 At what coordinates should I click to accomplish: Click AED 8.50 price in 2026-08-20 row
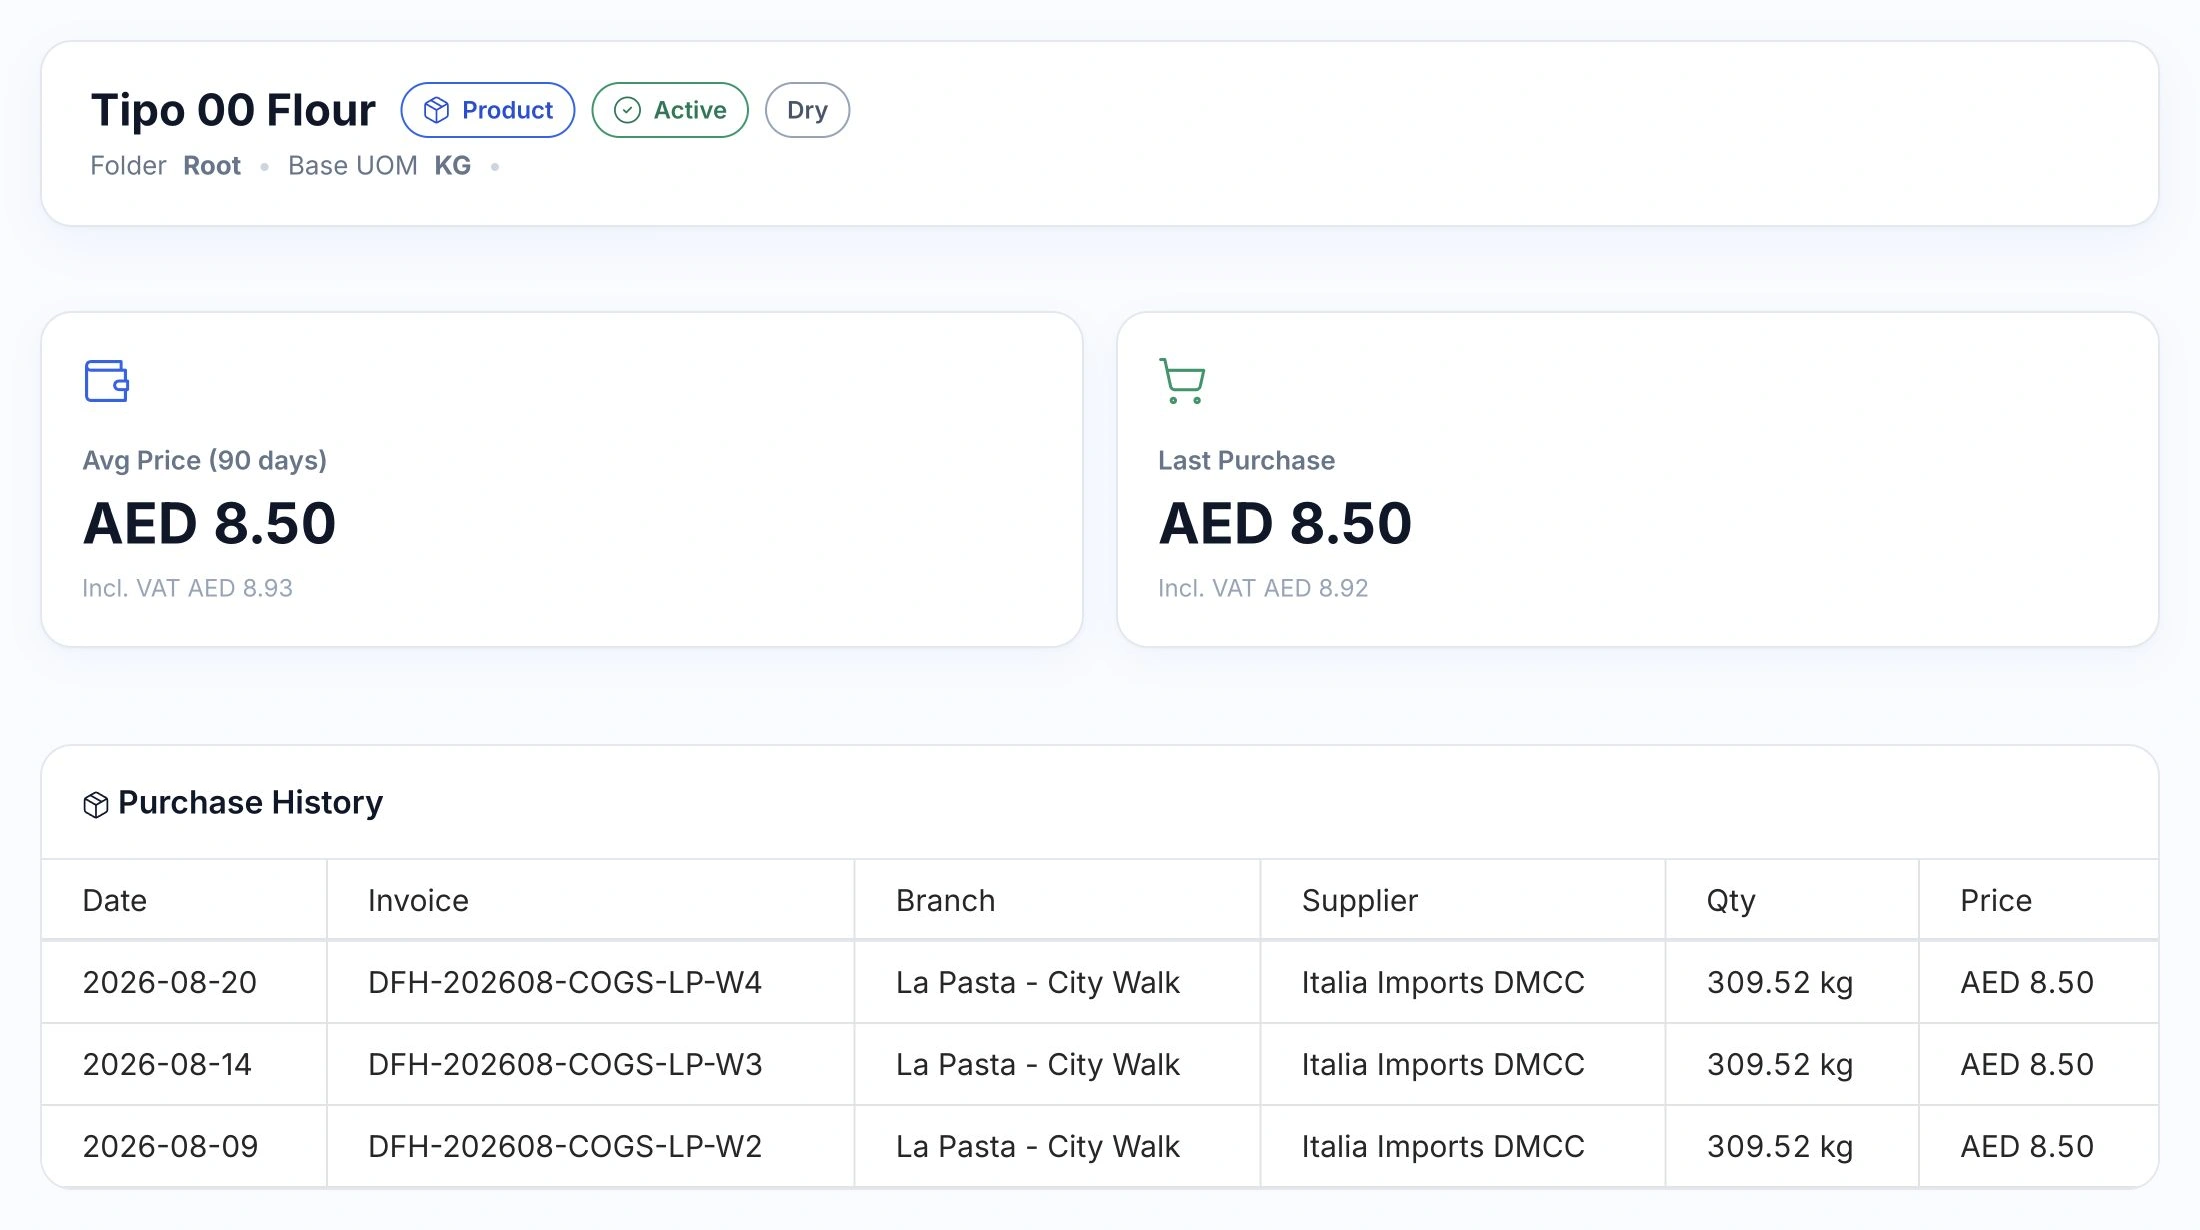(x=2027, y=983)
